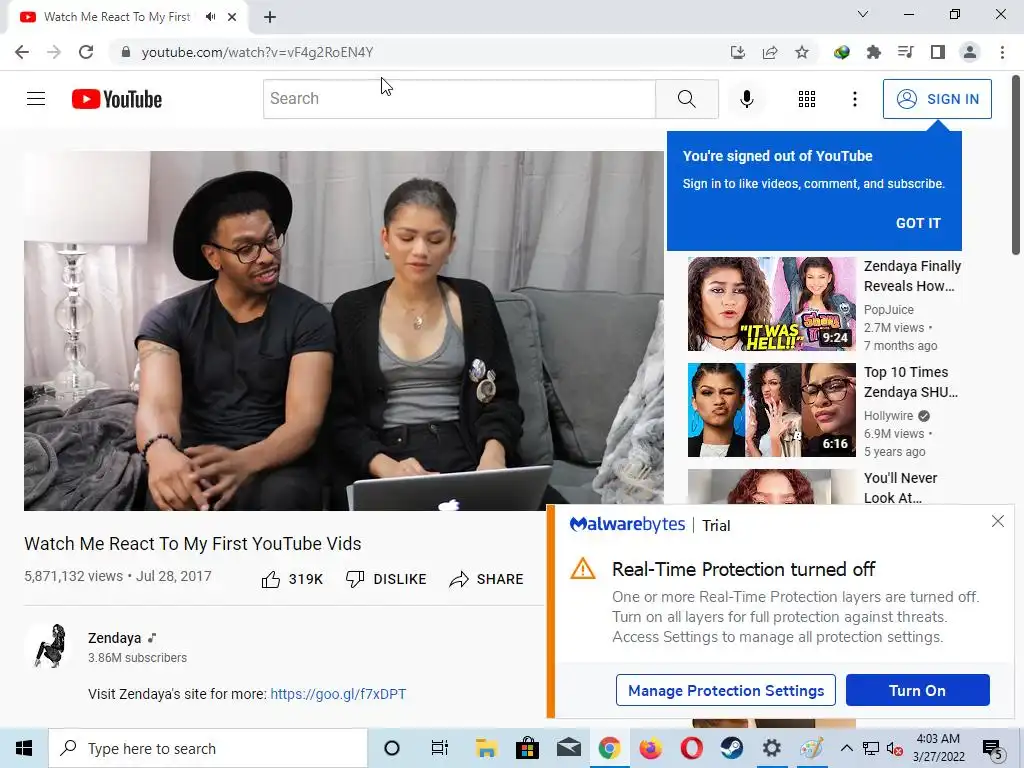
Task: Click the SIGN IN button
Action: pyautogui.click(x=937, y=99)
